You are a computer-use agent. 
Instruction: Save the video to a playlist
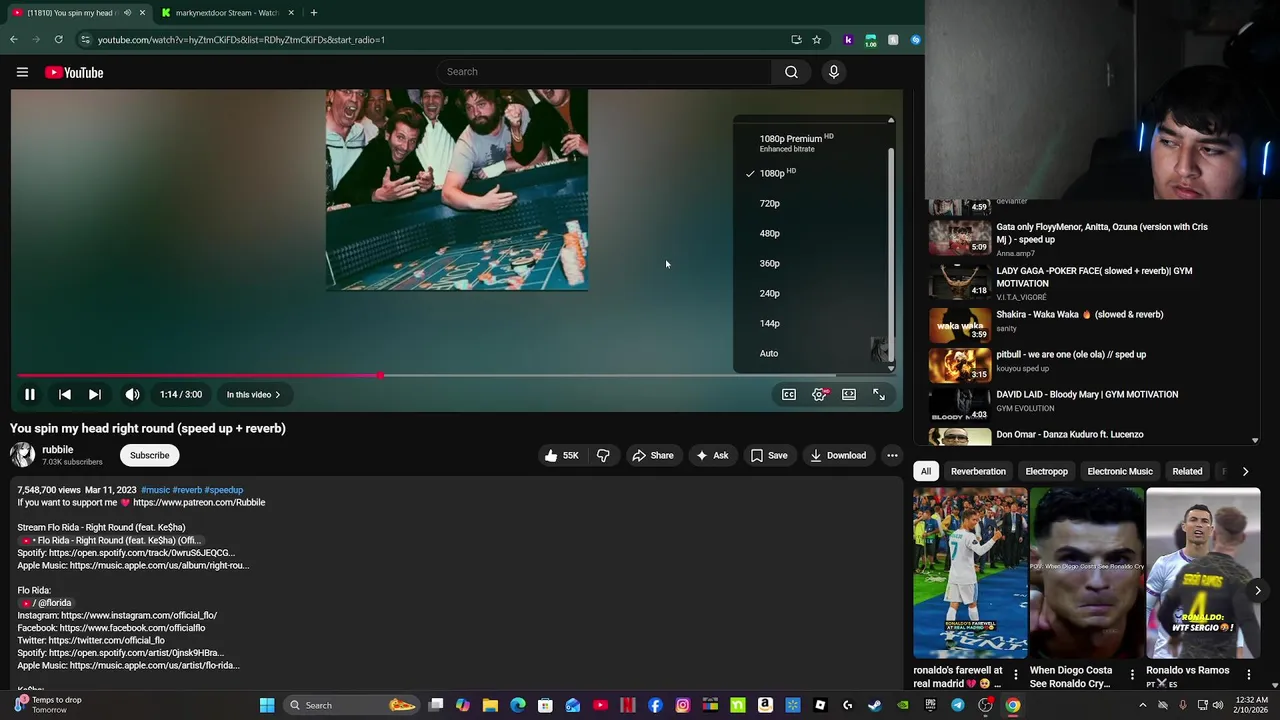[x=769, y=455]
